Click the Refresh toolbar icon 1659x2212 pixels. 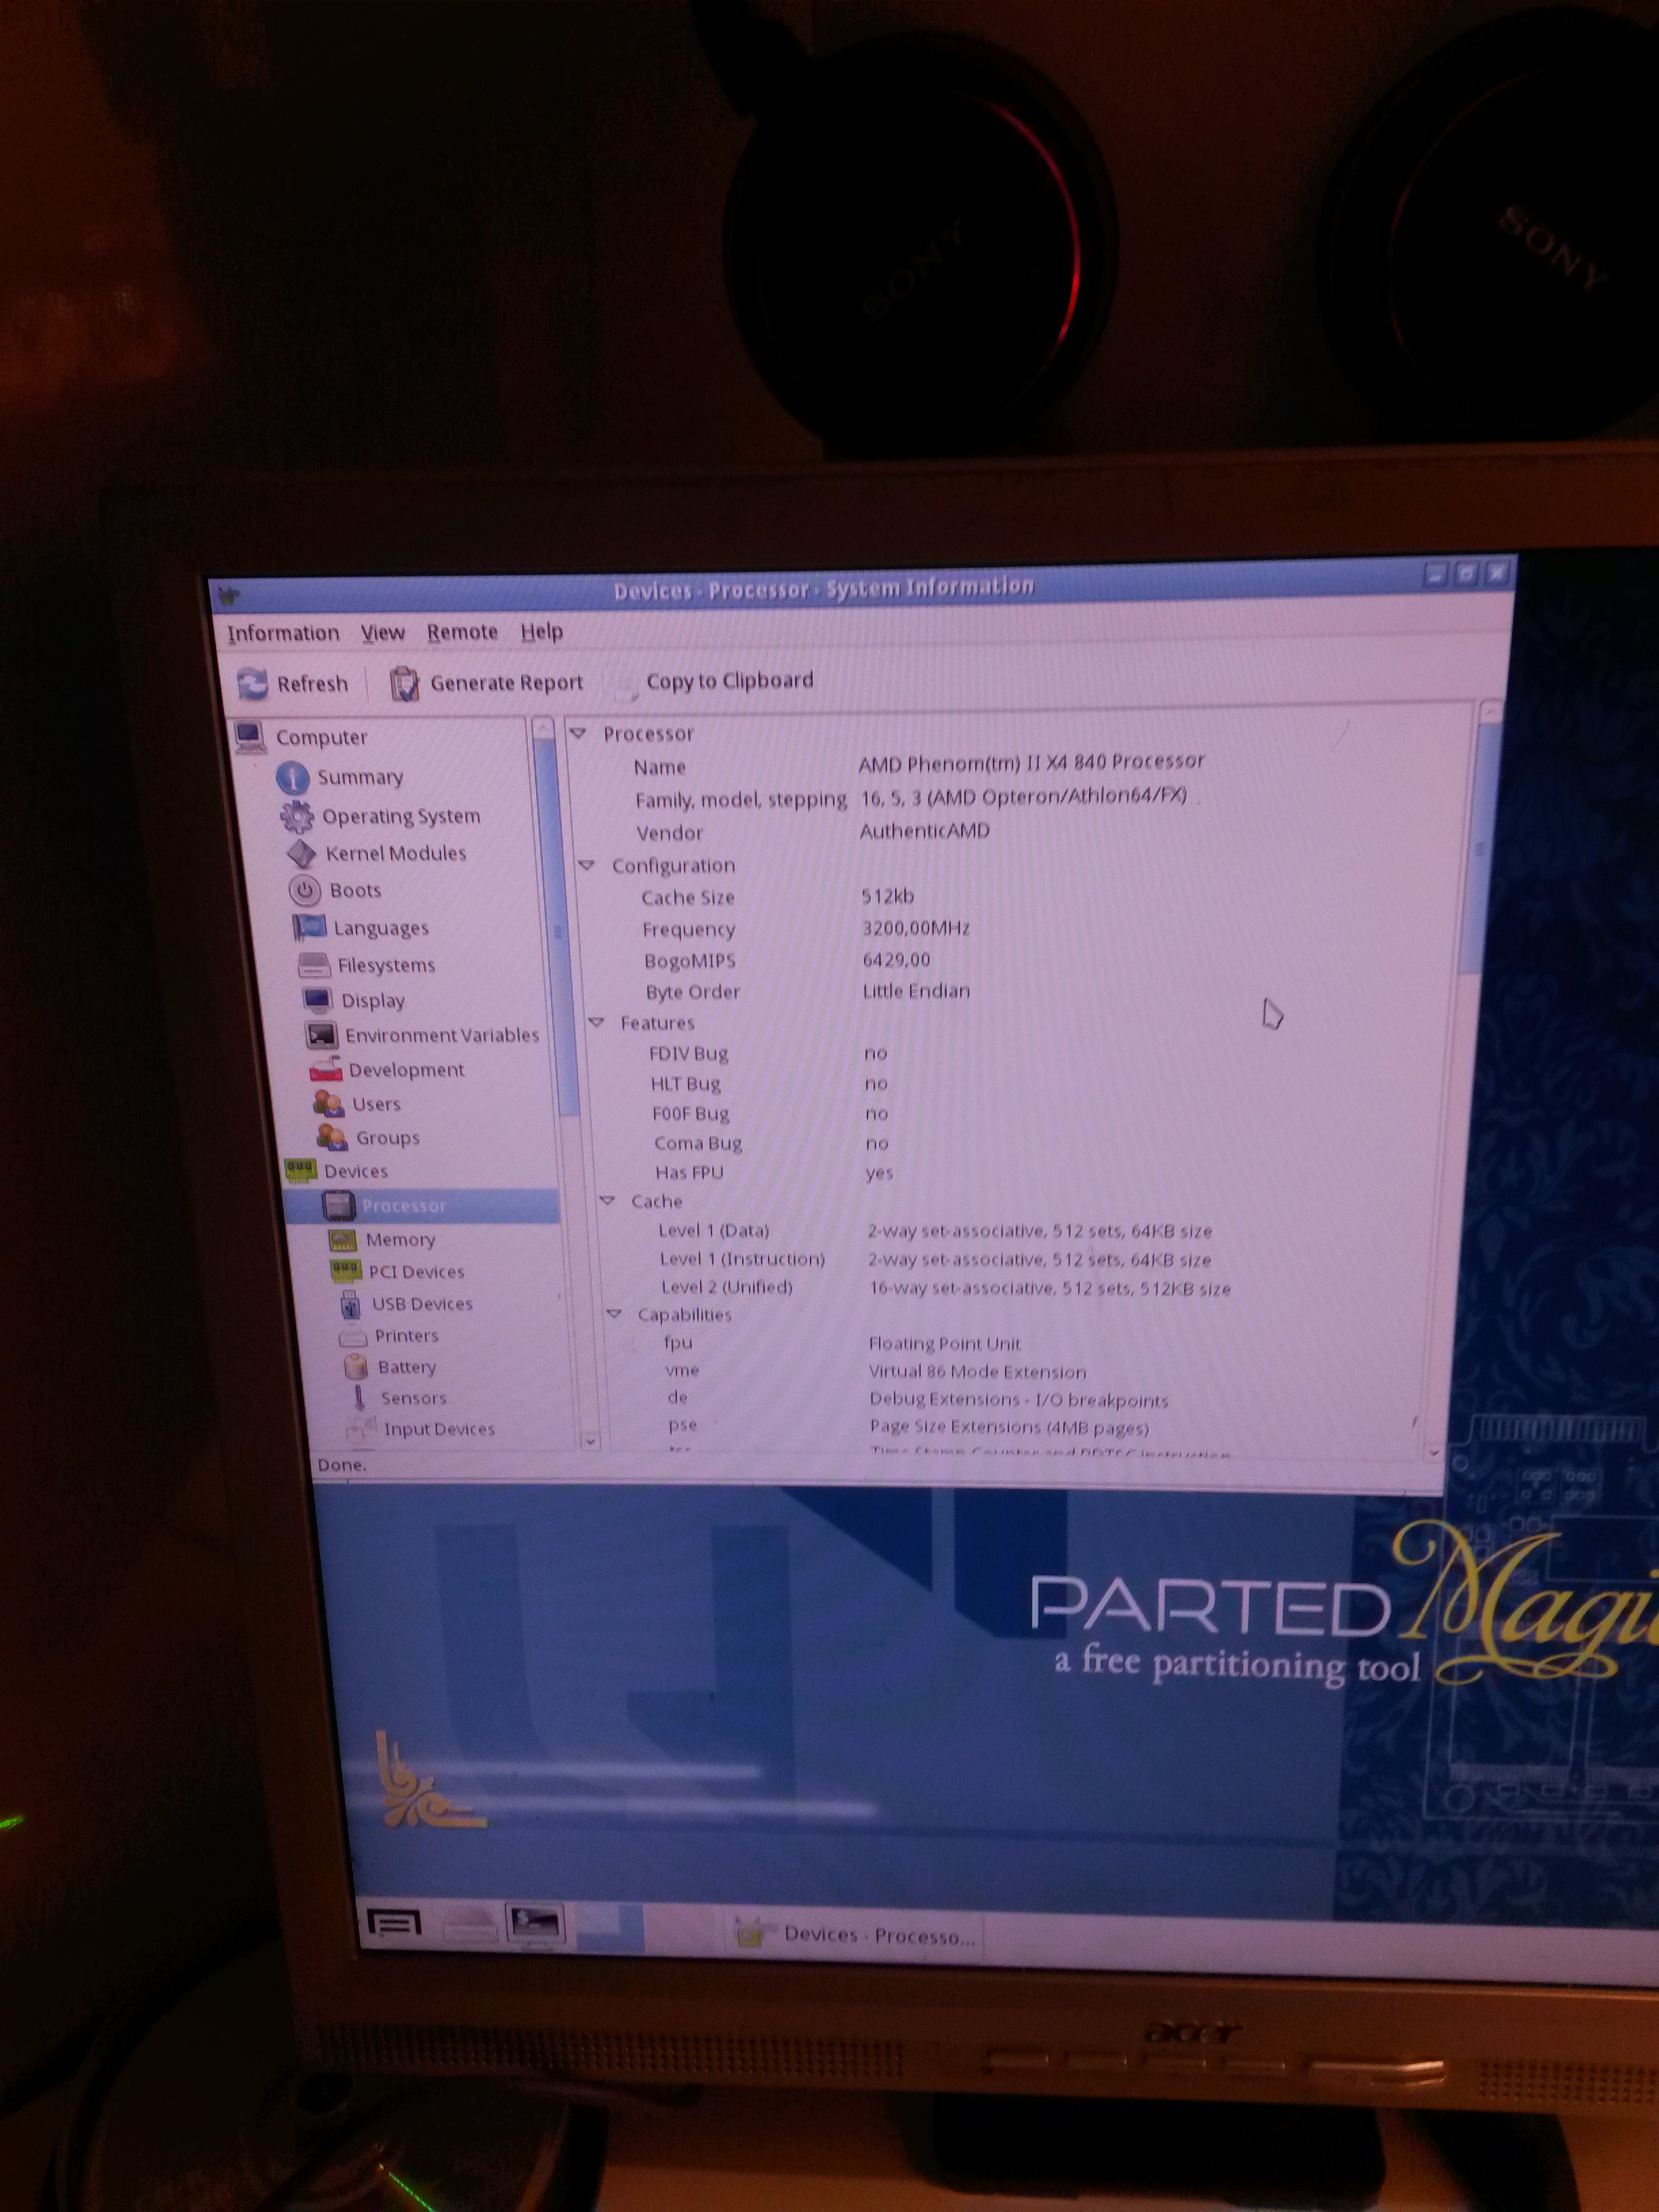252,684
